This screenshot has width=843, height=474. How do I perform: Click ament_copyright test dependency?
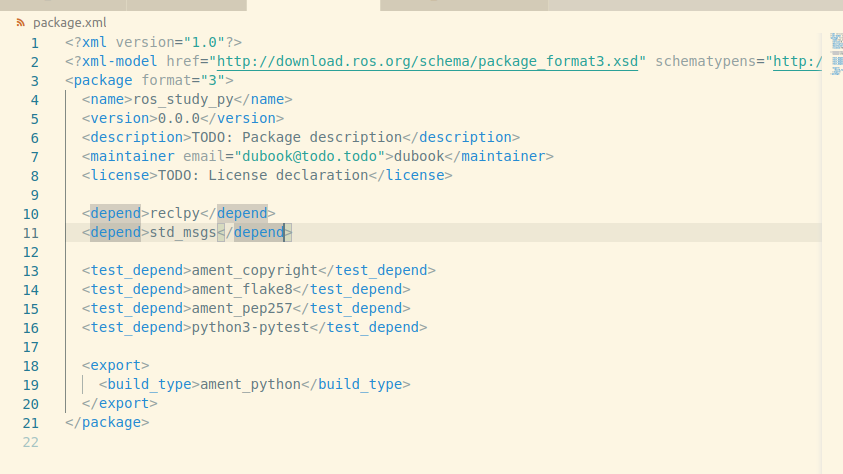tap(255, 270)
